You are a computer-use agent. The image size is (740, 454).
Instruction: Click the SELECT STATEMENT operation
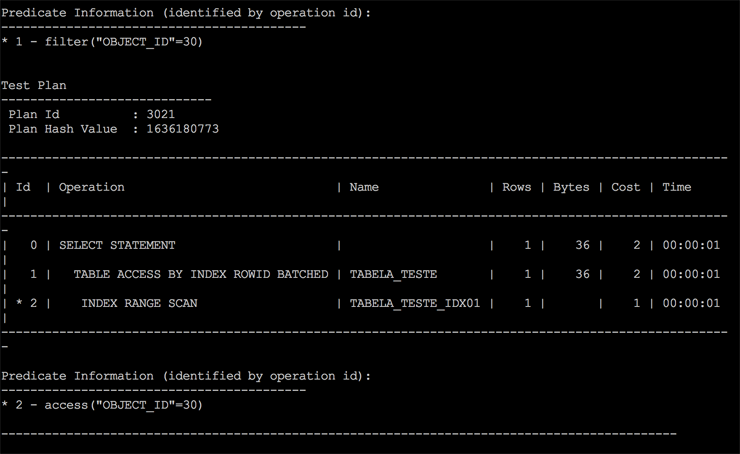117,245
